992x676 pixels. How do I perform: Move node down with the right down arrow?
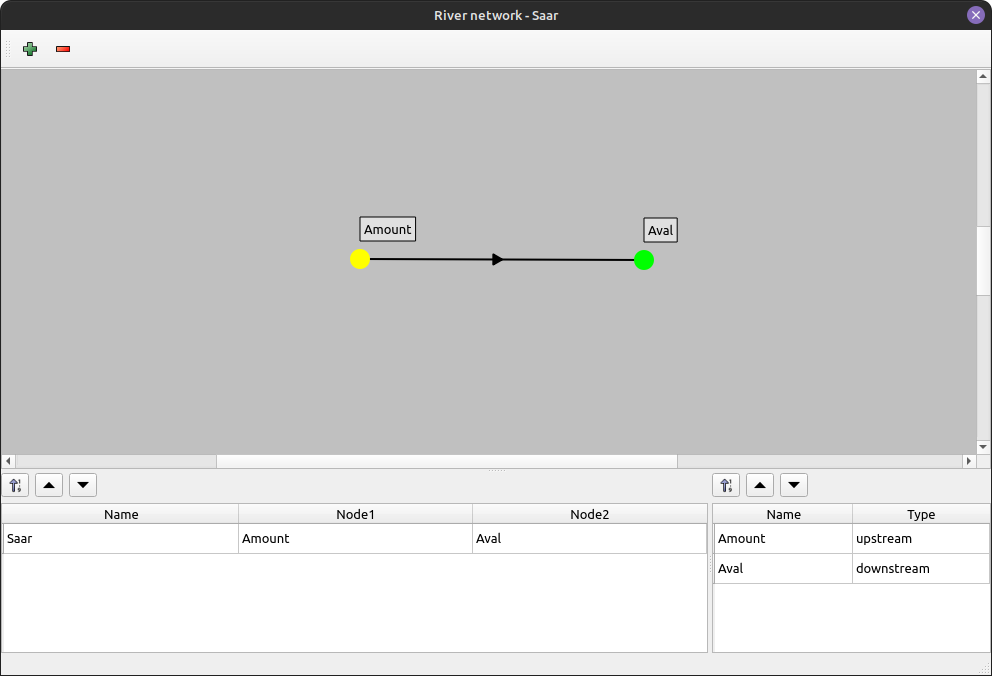click(794, 486)
